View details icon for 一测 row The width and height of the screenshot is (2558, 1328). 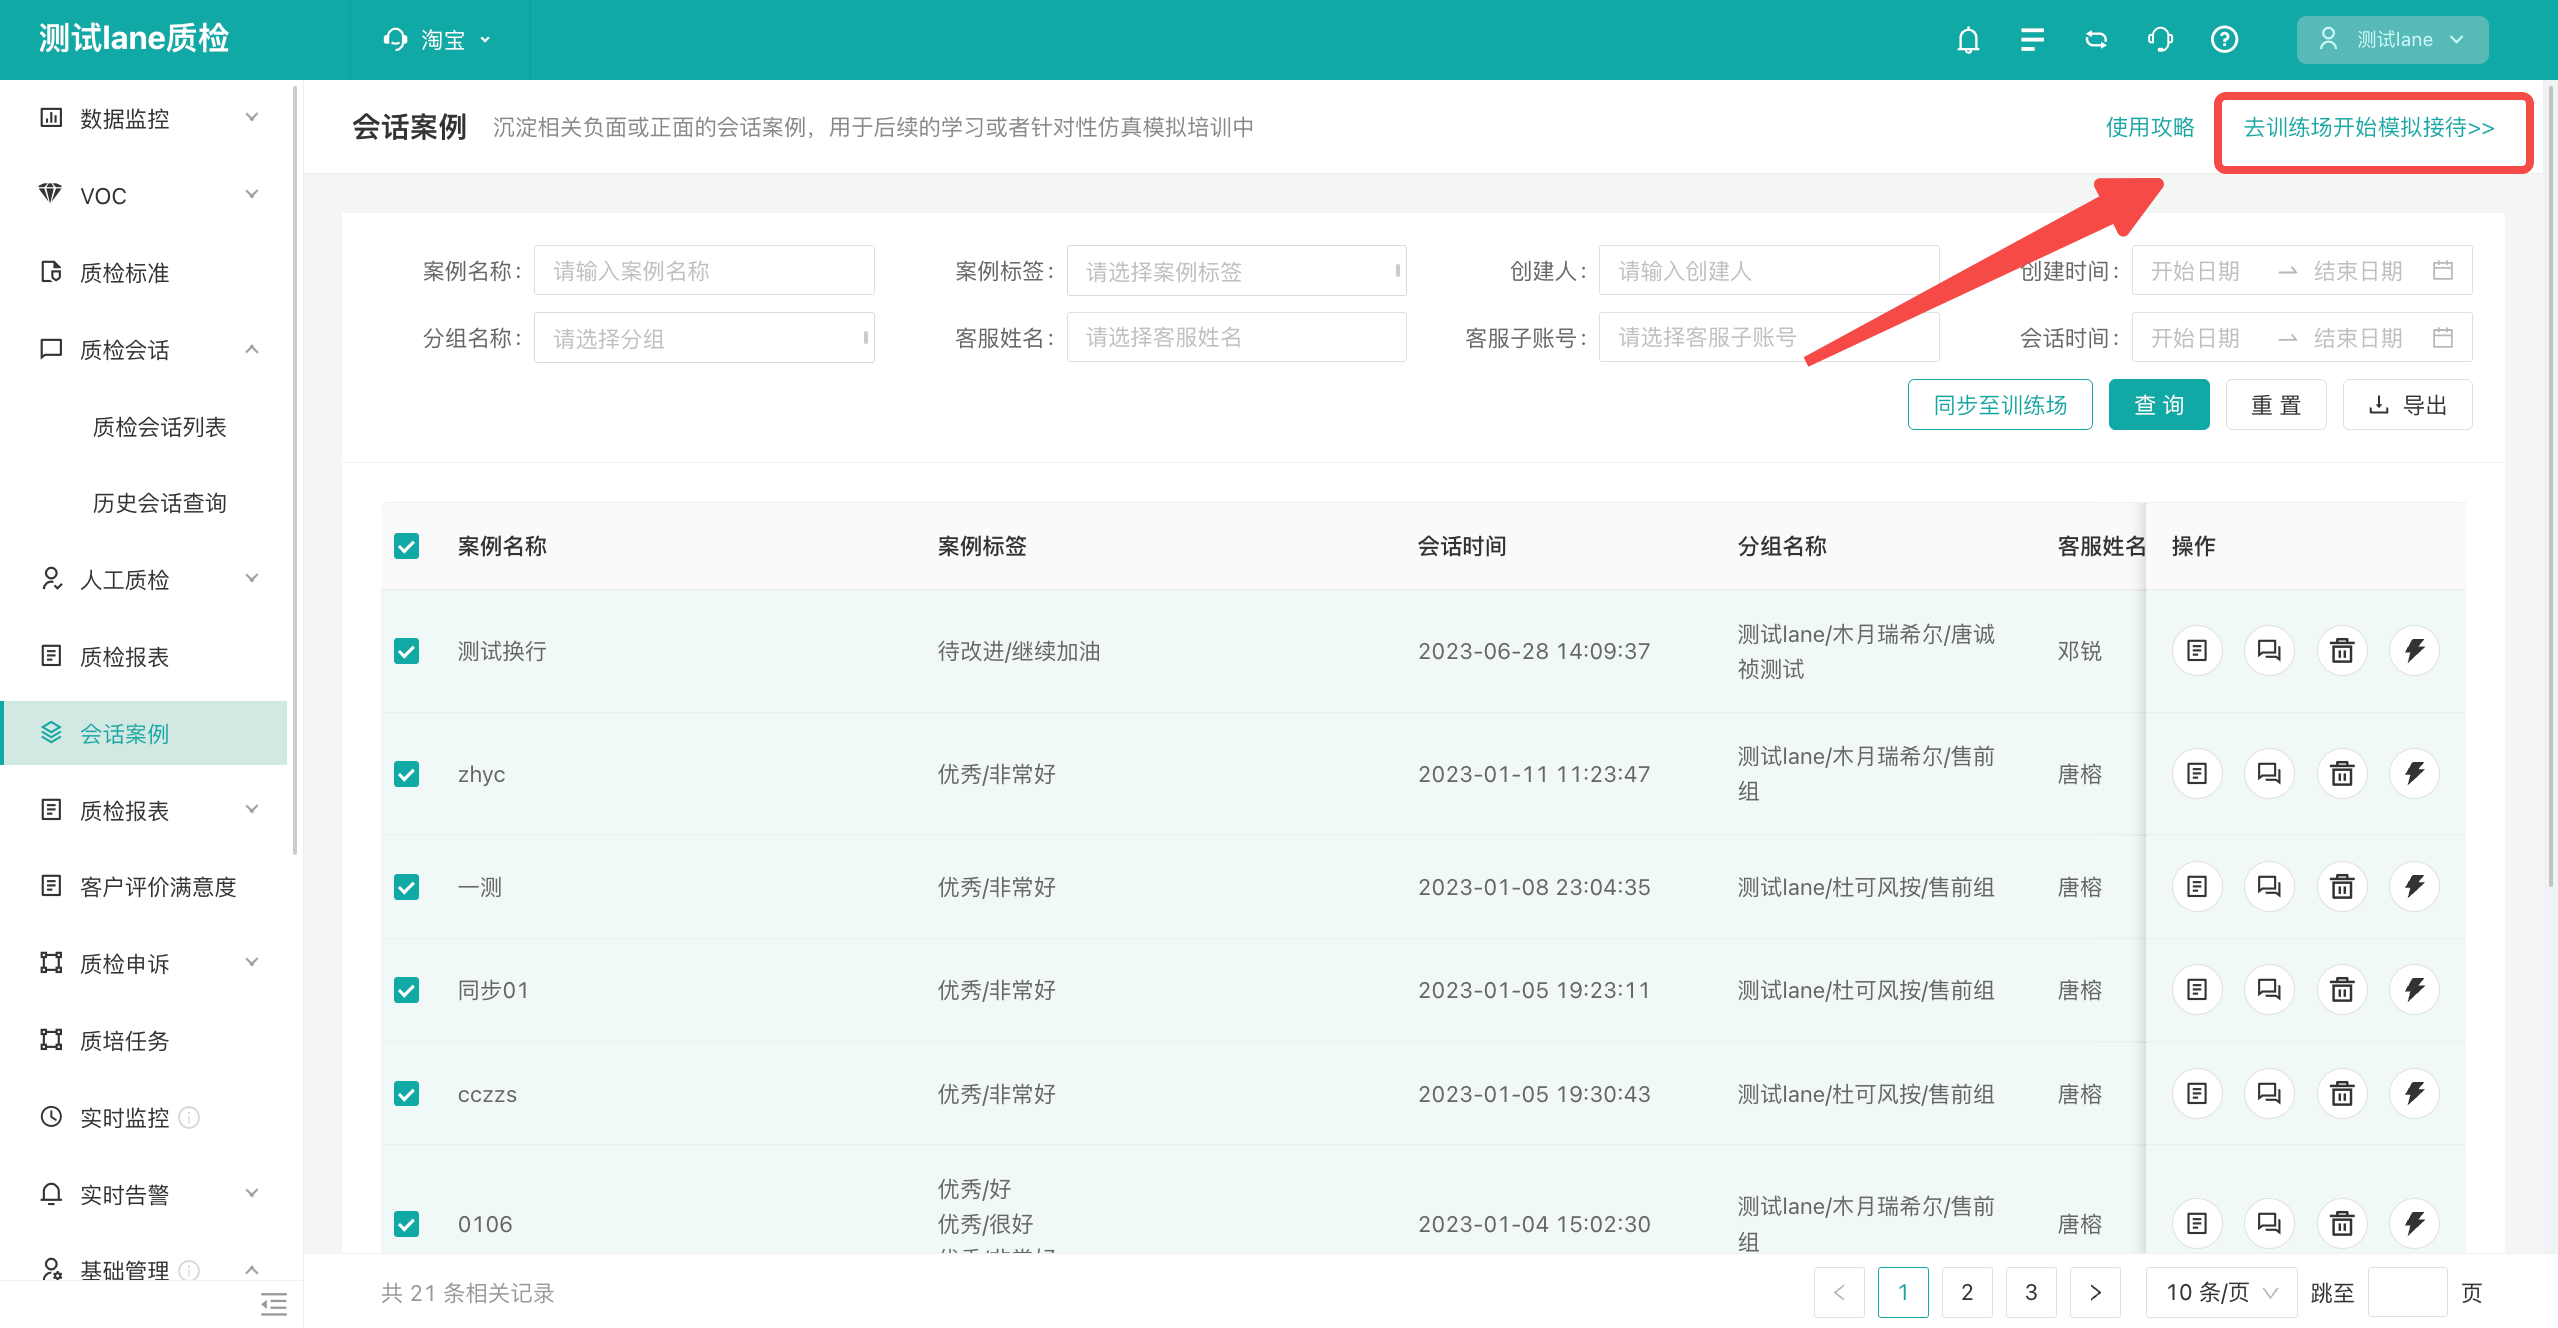[2197, 886]
